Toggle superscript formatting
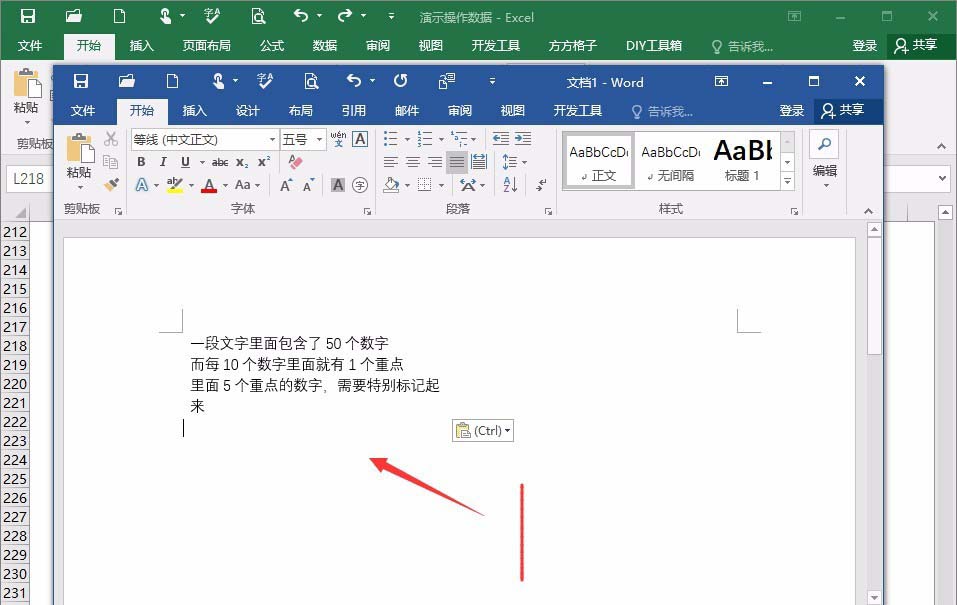Screen dimensions: 957x605 [x=264, y=162]
